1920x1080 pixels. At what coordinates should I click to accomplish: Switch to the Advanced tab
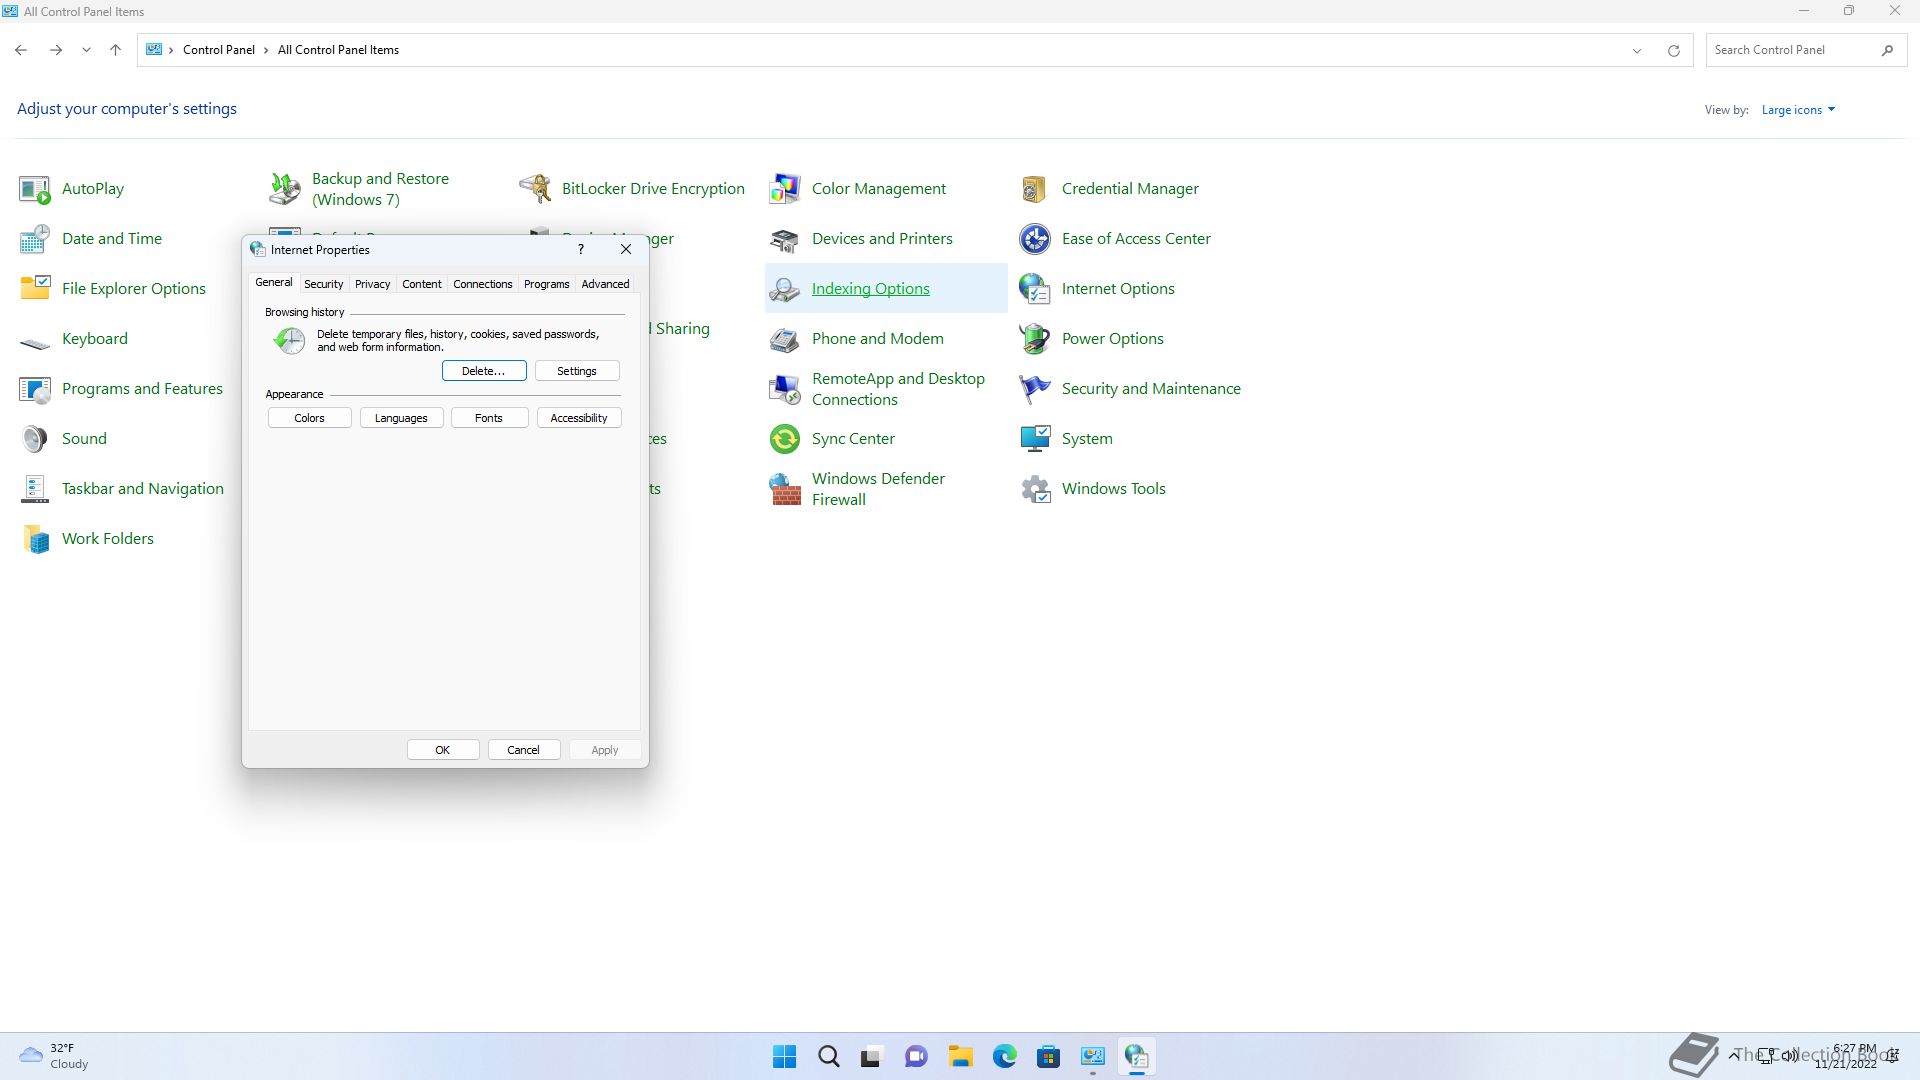coord(605,284)
